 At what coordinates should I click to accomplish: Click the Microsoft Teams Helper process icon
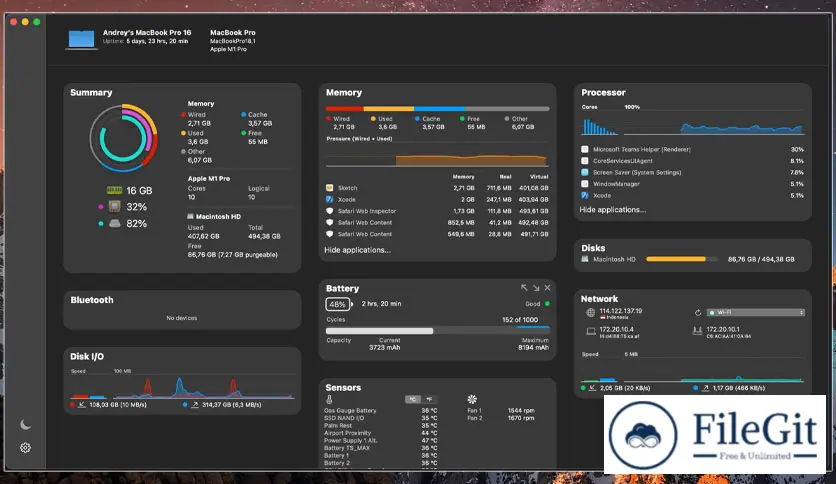585,149
